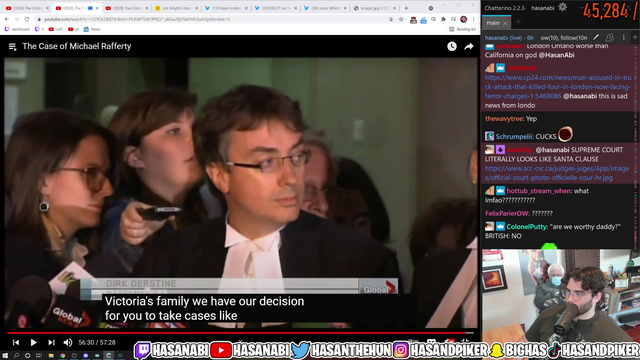Click username 'Schrumpelii' in chat
Image resolution: width=640 pixels, height=360 pixels.
click(x=514, y=136)
